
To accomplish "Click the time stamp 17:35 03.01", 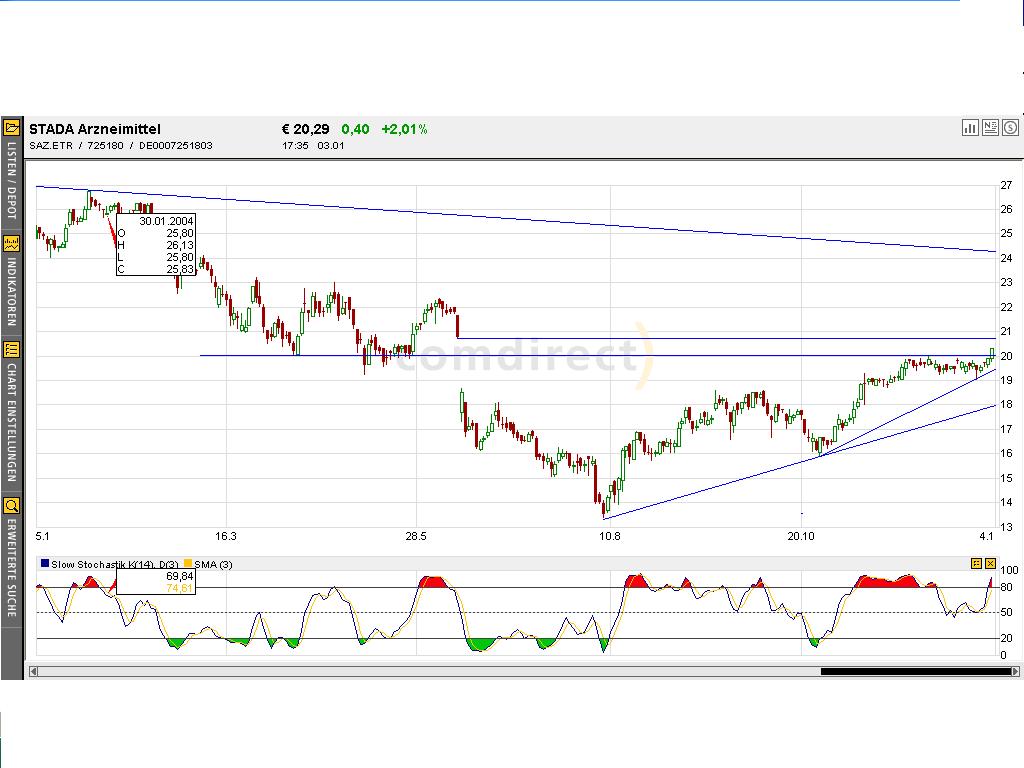I will pyautogui.click(x=313, y=146).
